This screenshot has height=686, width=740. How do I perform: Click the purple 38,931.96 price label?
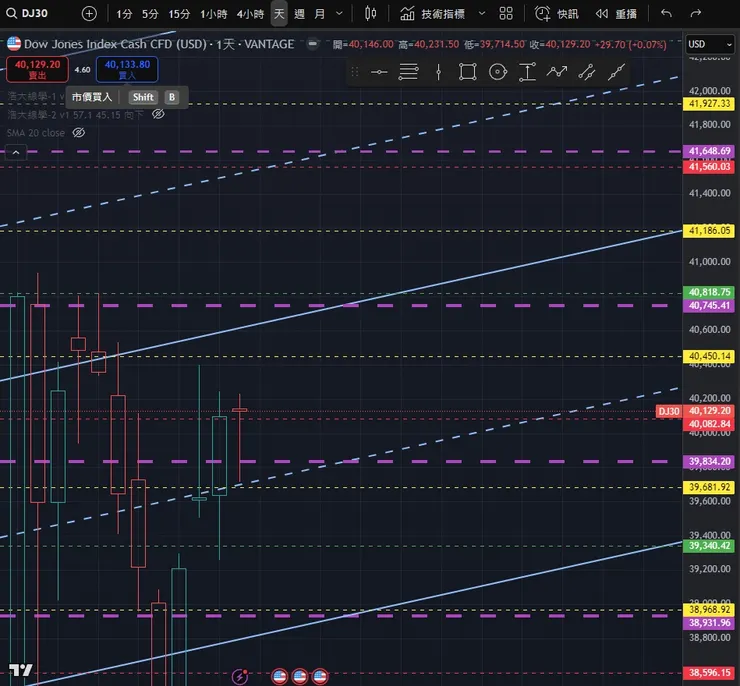709,623
